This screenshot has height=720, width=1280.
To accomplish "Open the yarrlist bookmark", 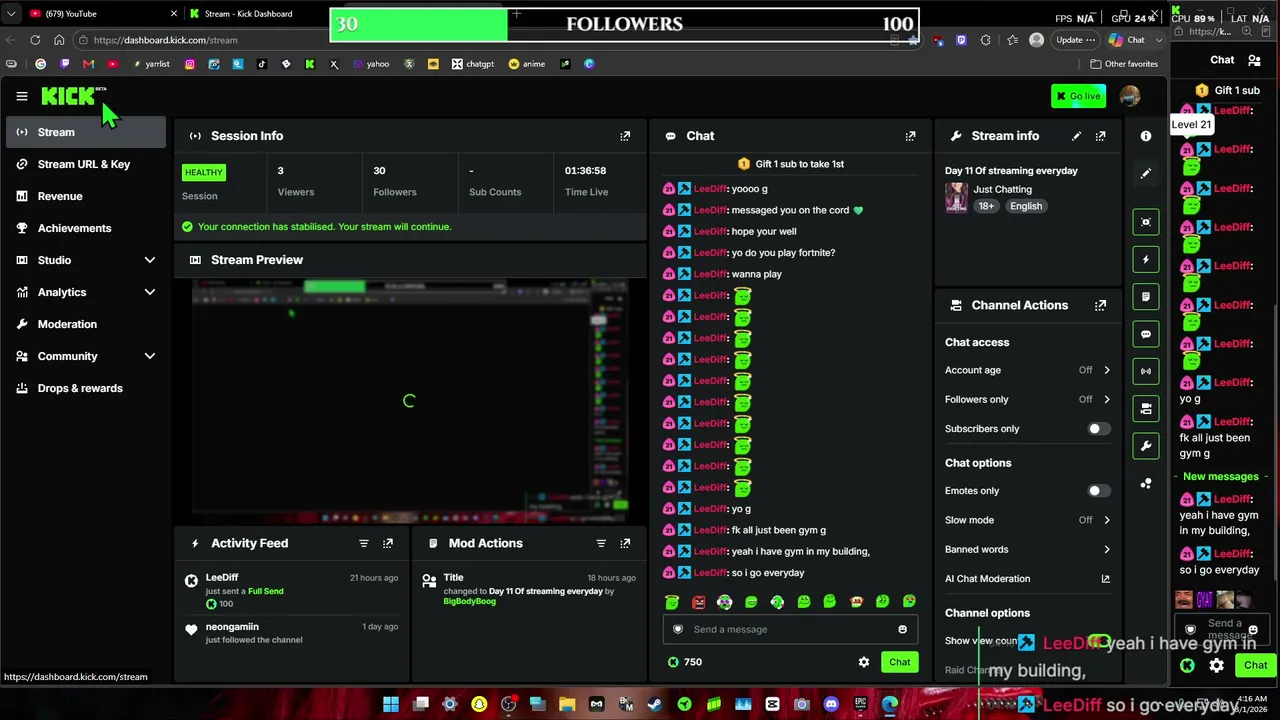I will pos(150,64).
